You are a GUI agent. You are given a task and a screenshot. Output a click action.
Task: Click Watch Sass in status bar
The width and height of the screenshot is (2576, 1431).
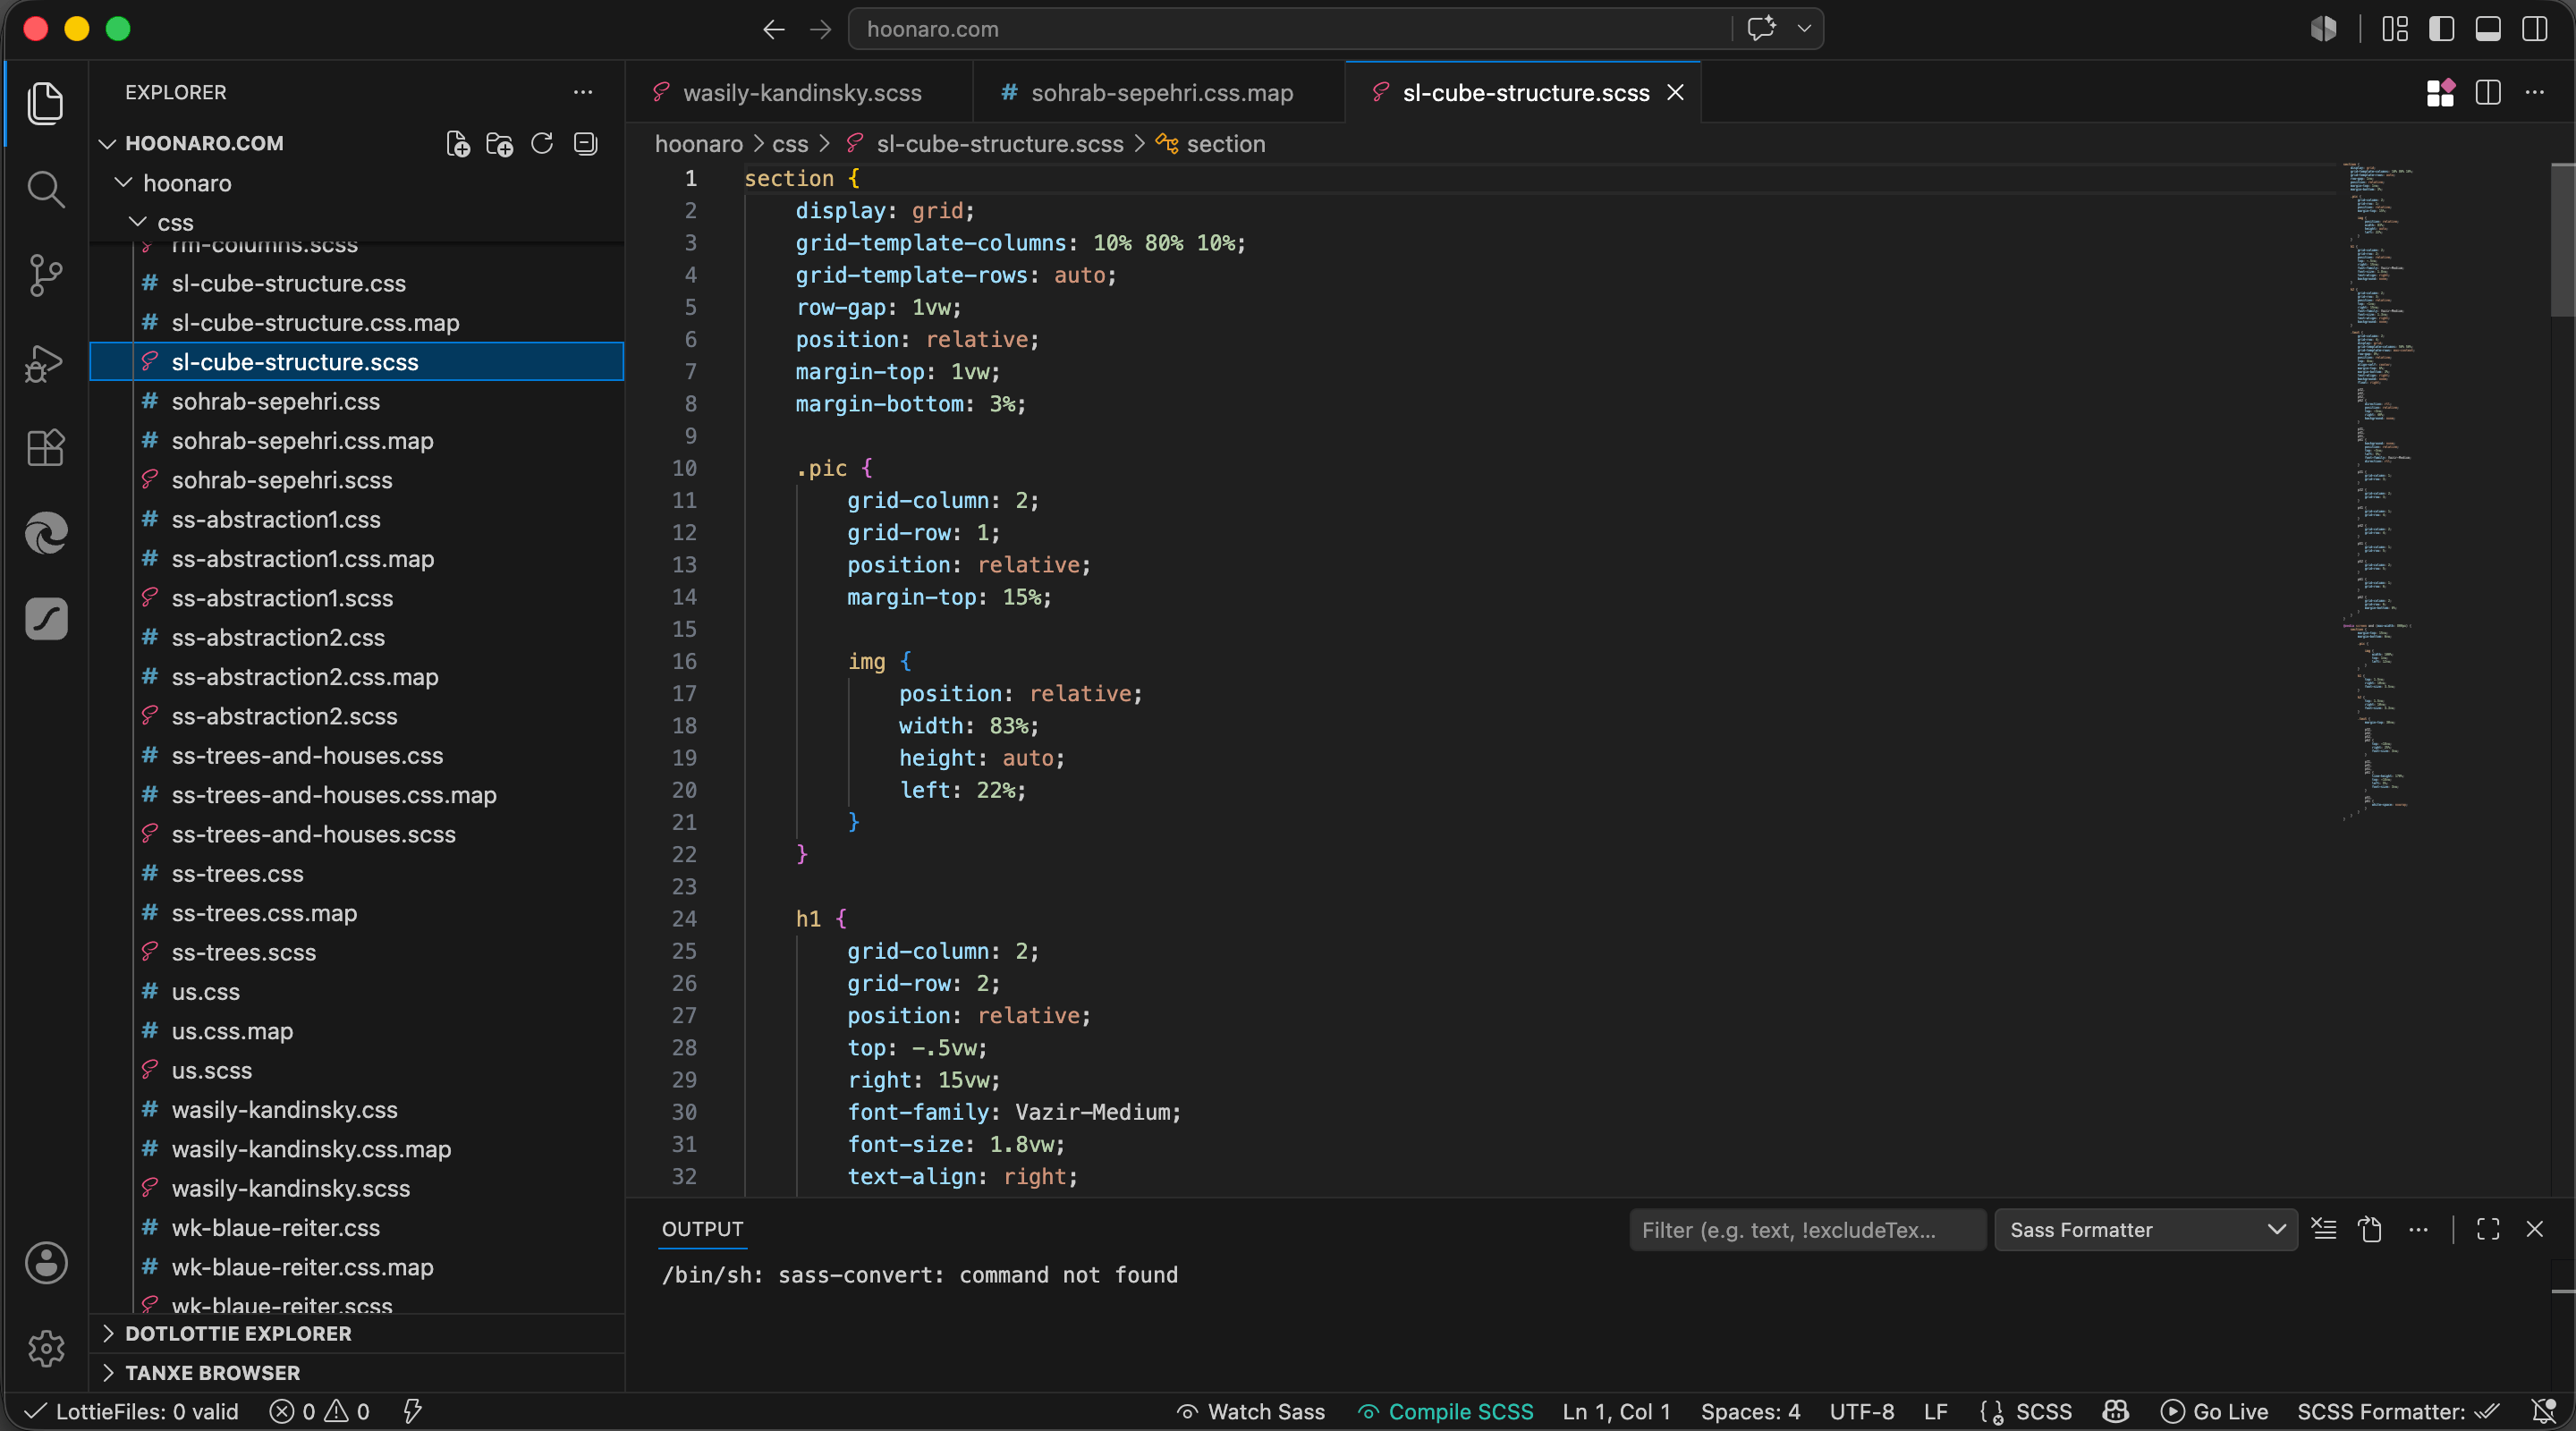[1251, 1411]
